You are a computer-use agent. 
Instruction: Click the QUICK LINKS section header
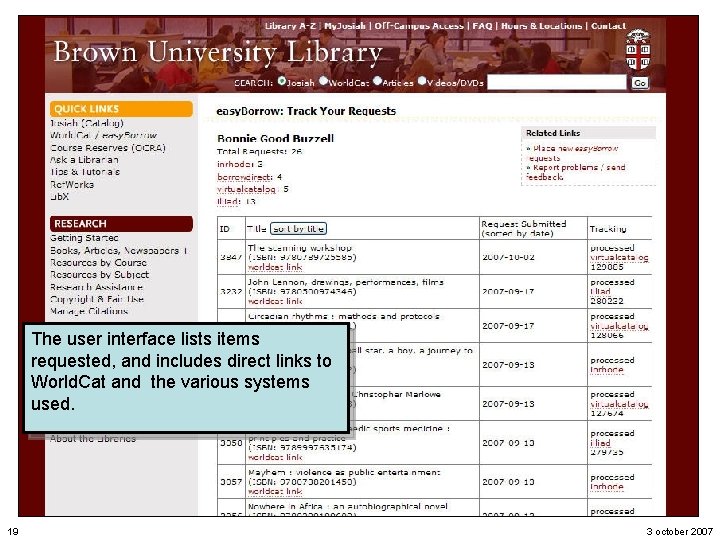click(x=121, y=109)
